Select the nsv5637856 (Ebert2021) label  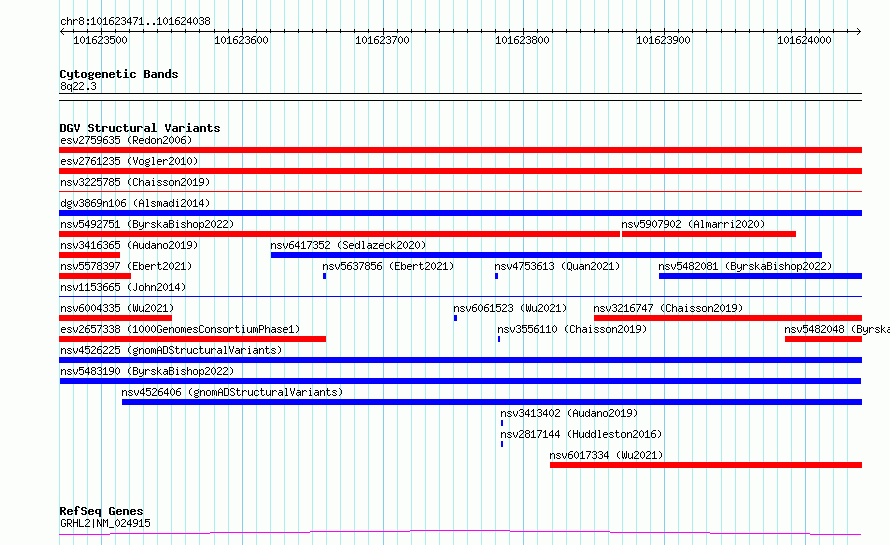[388, 266]
